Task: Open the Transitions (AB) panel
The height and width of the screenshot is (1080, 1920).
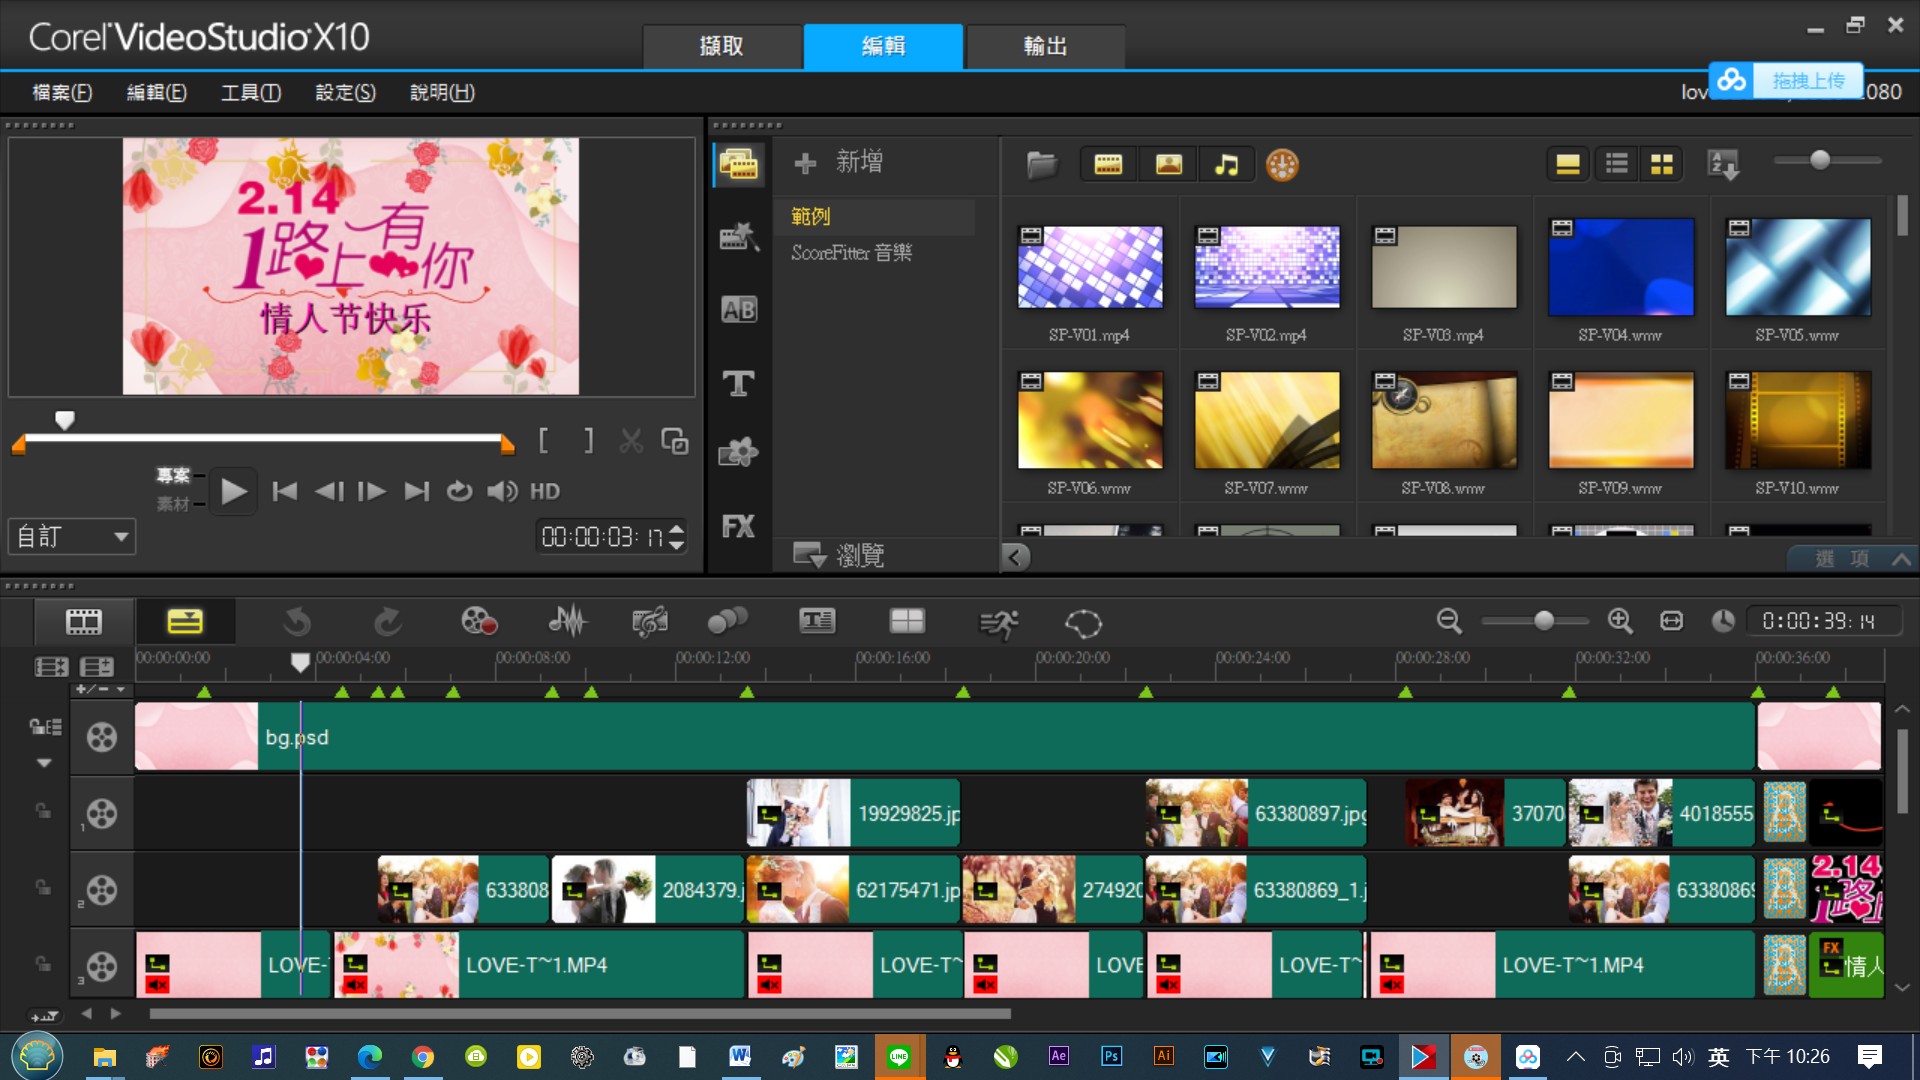Action: coord(739,310)
